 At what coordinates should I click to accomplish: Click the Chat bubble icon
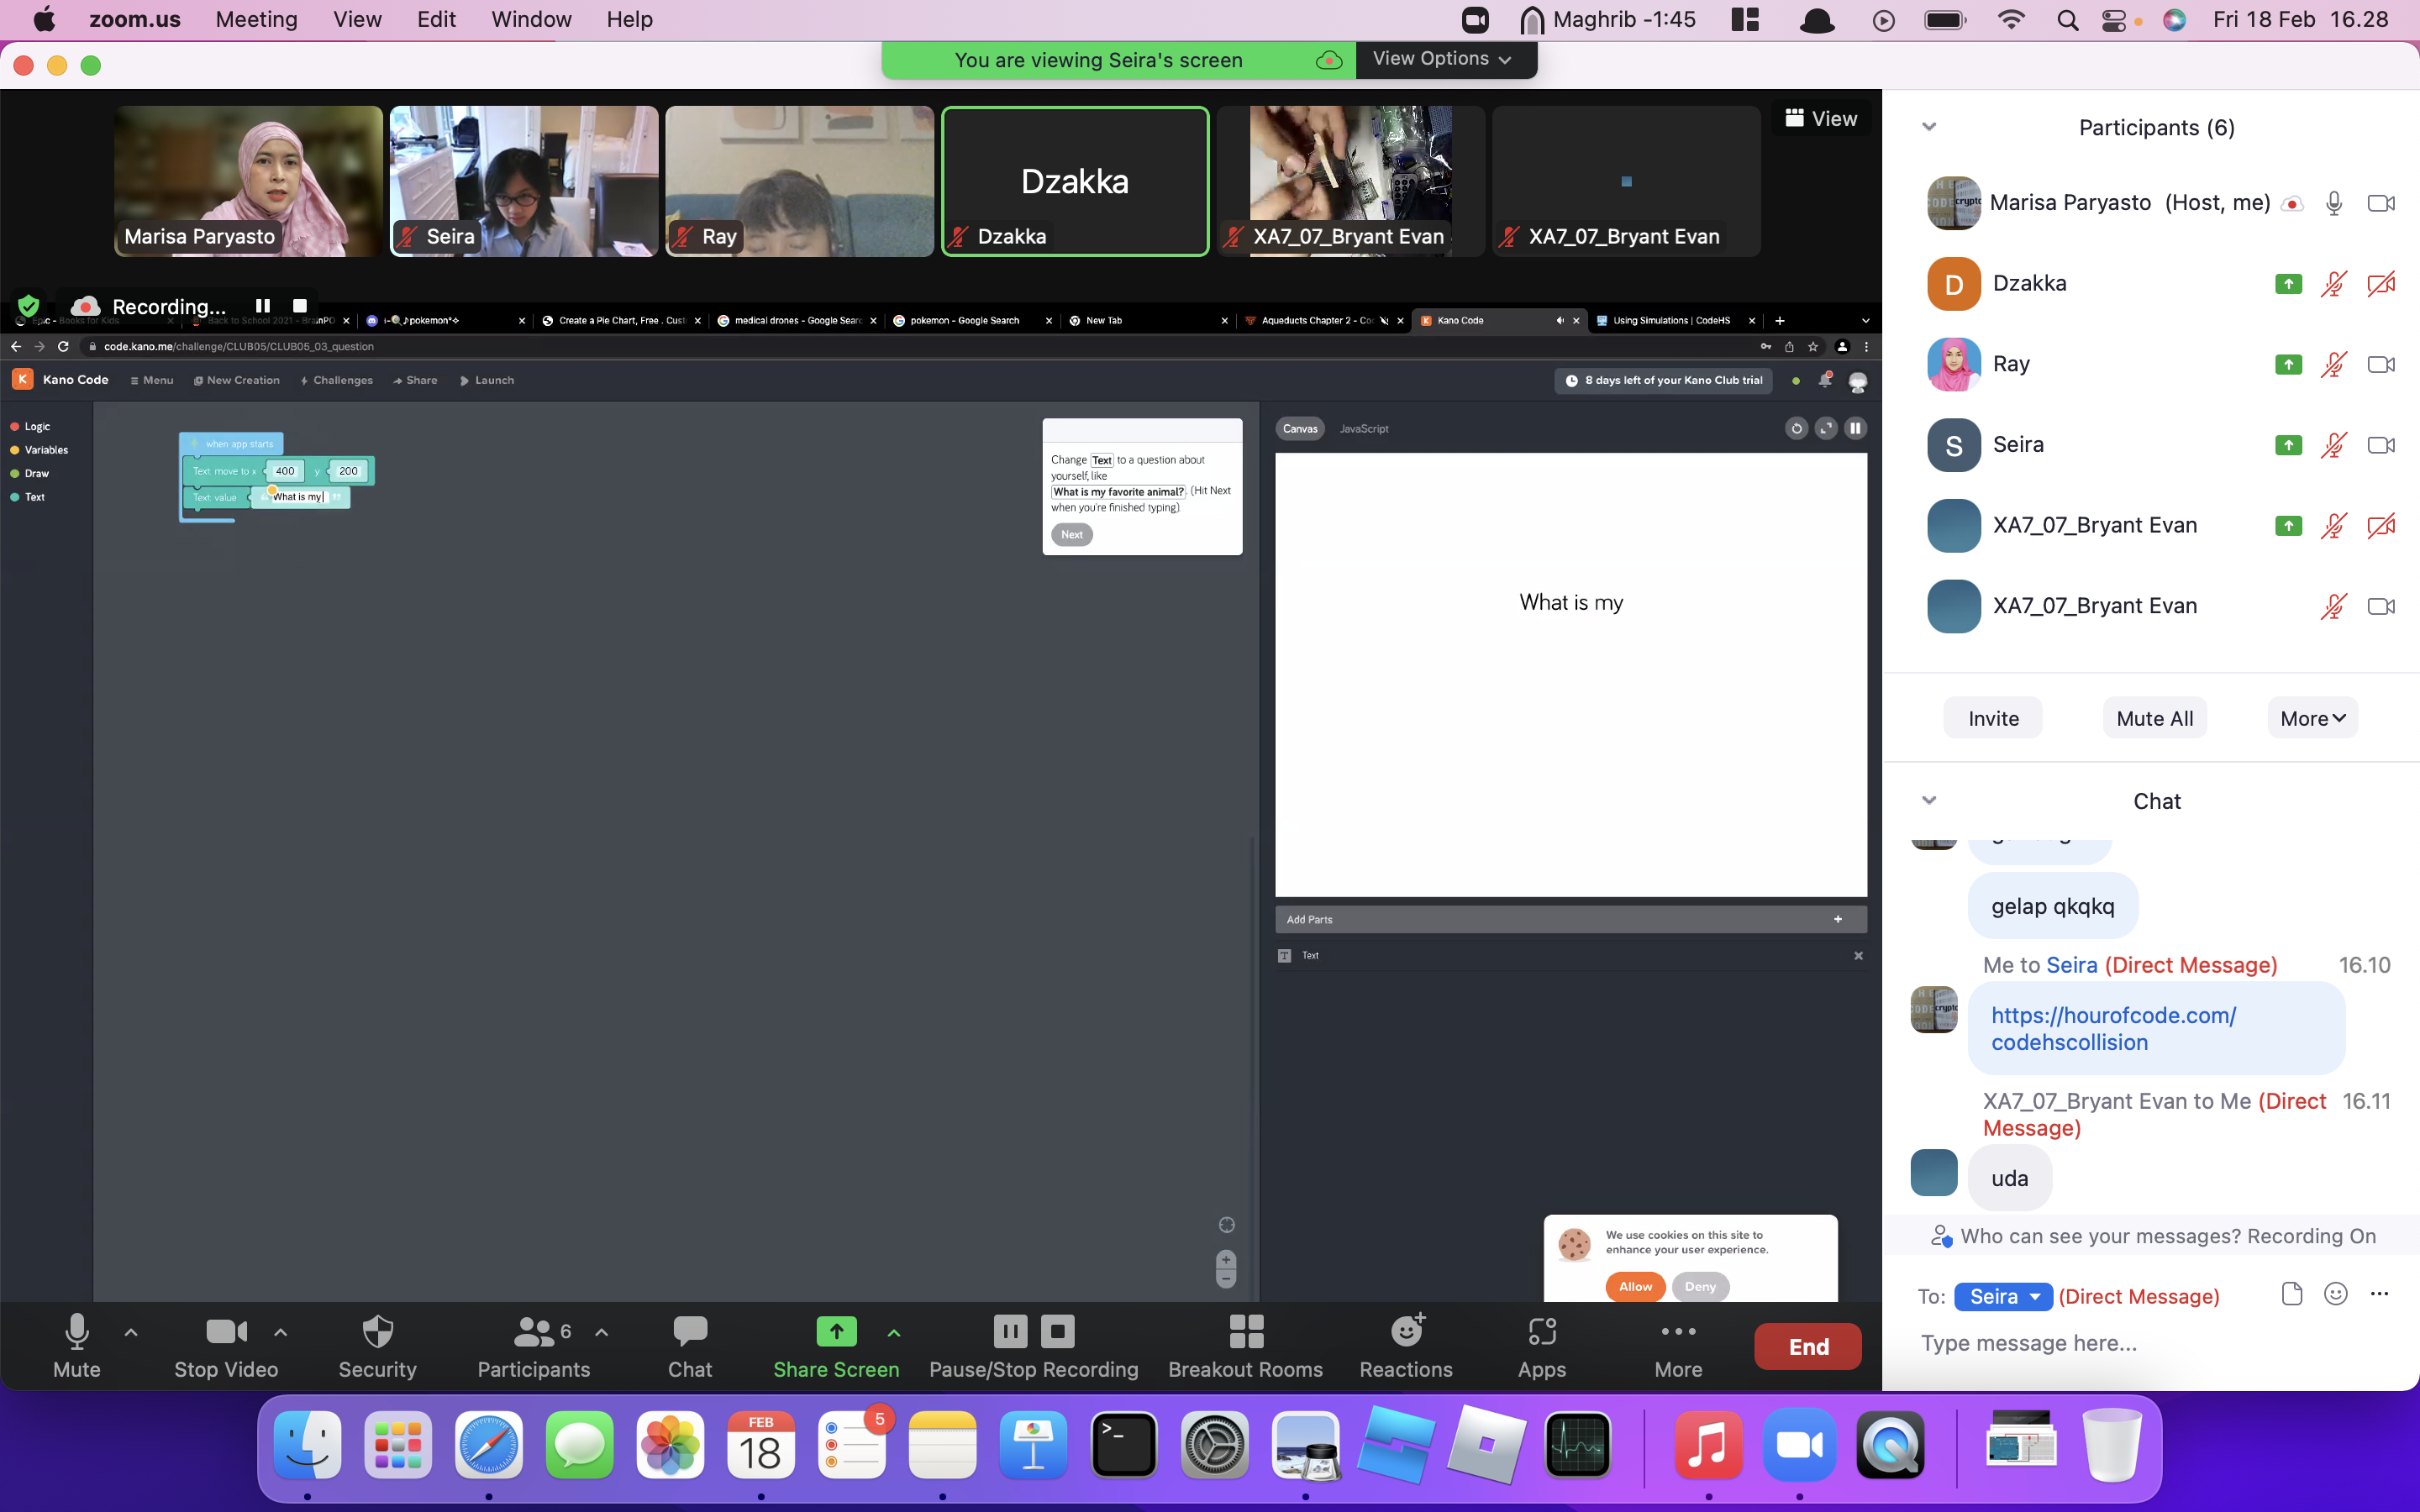pos(690,1331)
